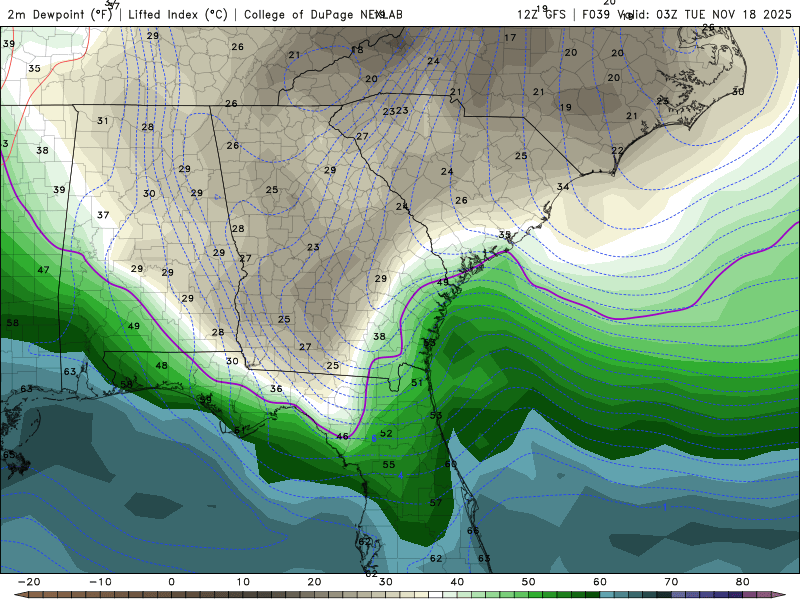
Task: Click the "50" color bar label
Action: pyautogui.click(x=529, y=582)
